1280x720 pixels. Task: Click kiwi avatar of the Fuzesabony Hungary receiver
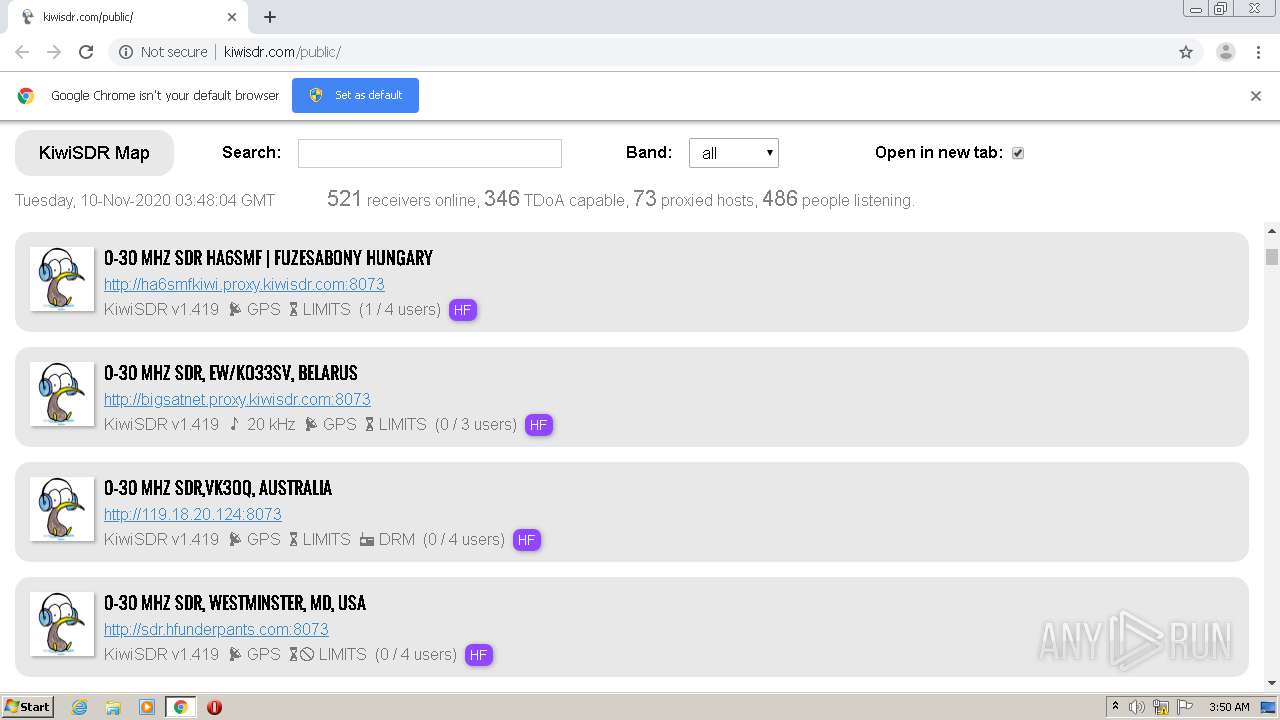coord(62,279)
